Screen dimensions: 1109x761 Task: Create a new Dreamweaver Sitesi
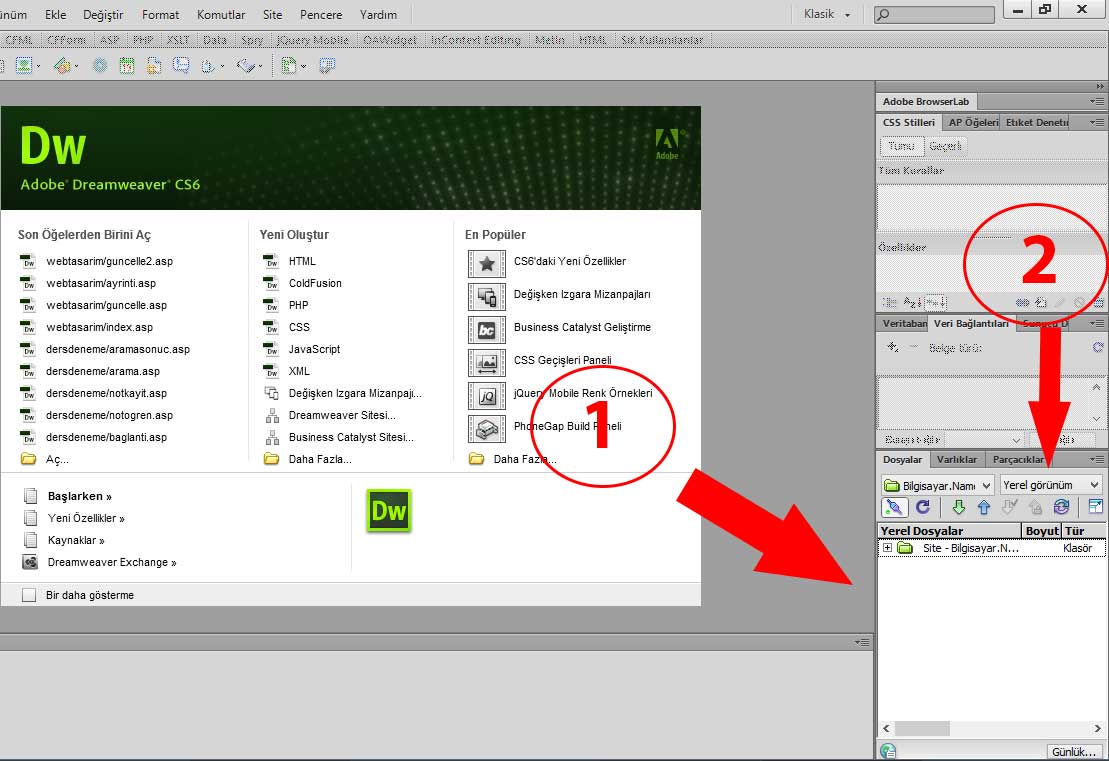click(342, 416)
